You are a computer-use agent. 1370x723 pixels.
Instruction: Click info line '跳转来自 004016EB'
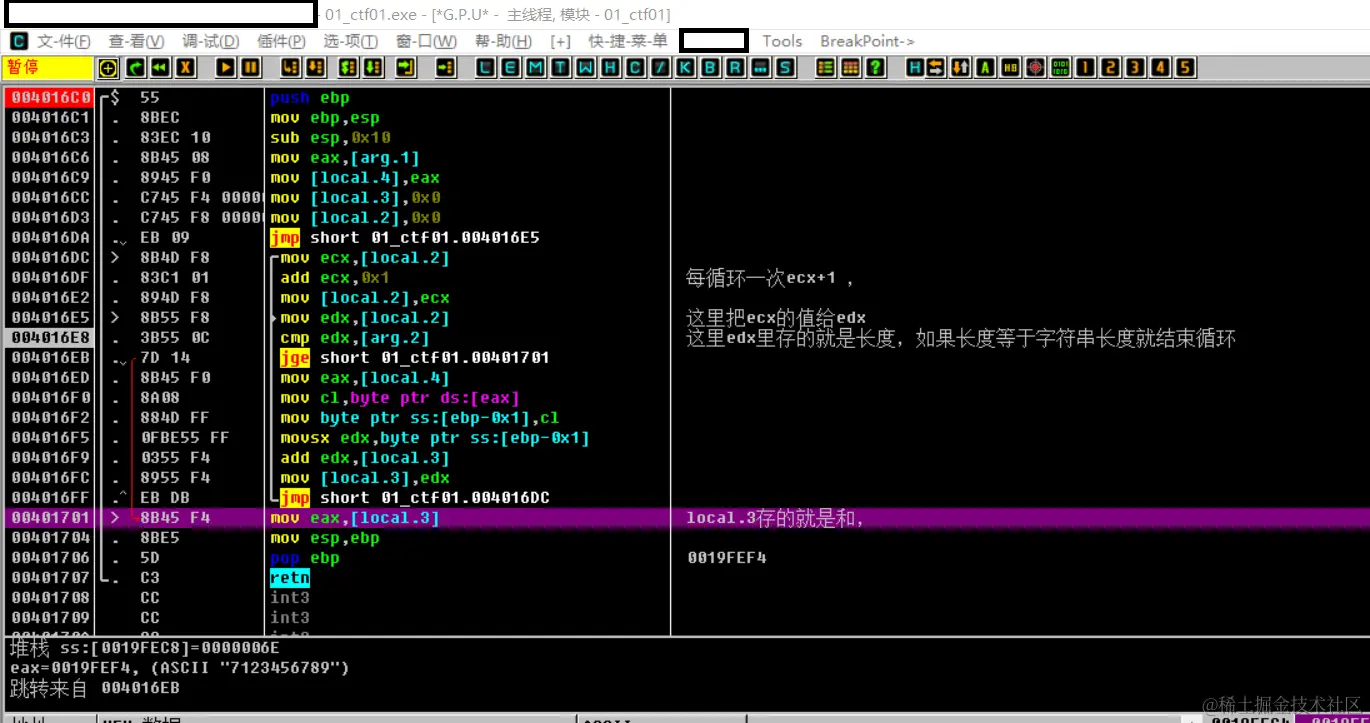click(x=95, y=688)
